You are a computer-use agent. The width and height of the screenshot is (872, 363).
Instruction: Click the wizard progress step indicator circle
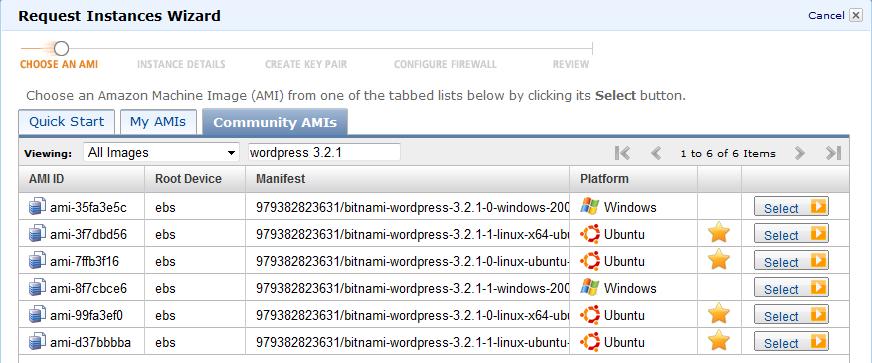62,48
